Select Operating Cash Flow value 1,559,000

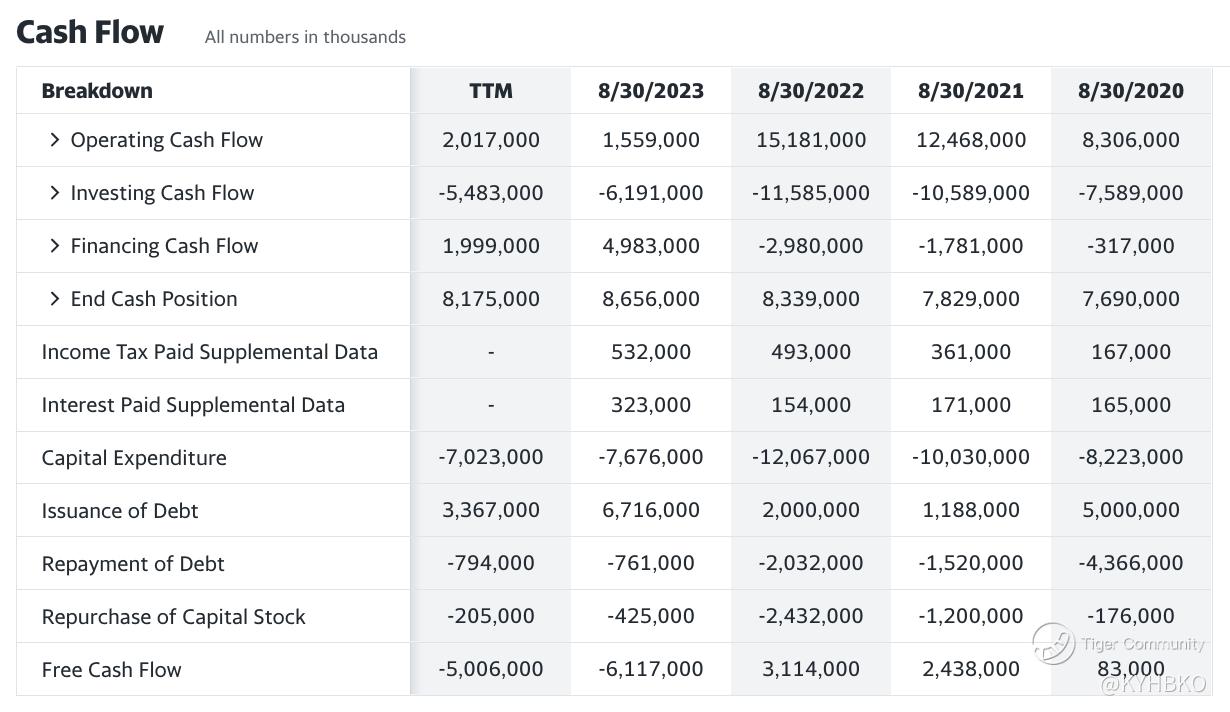point(651,140)
